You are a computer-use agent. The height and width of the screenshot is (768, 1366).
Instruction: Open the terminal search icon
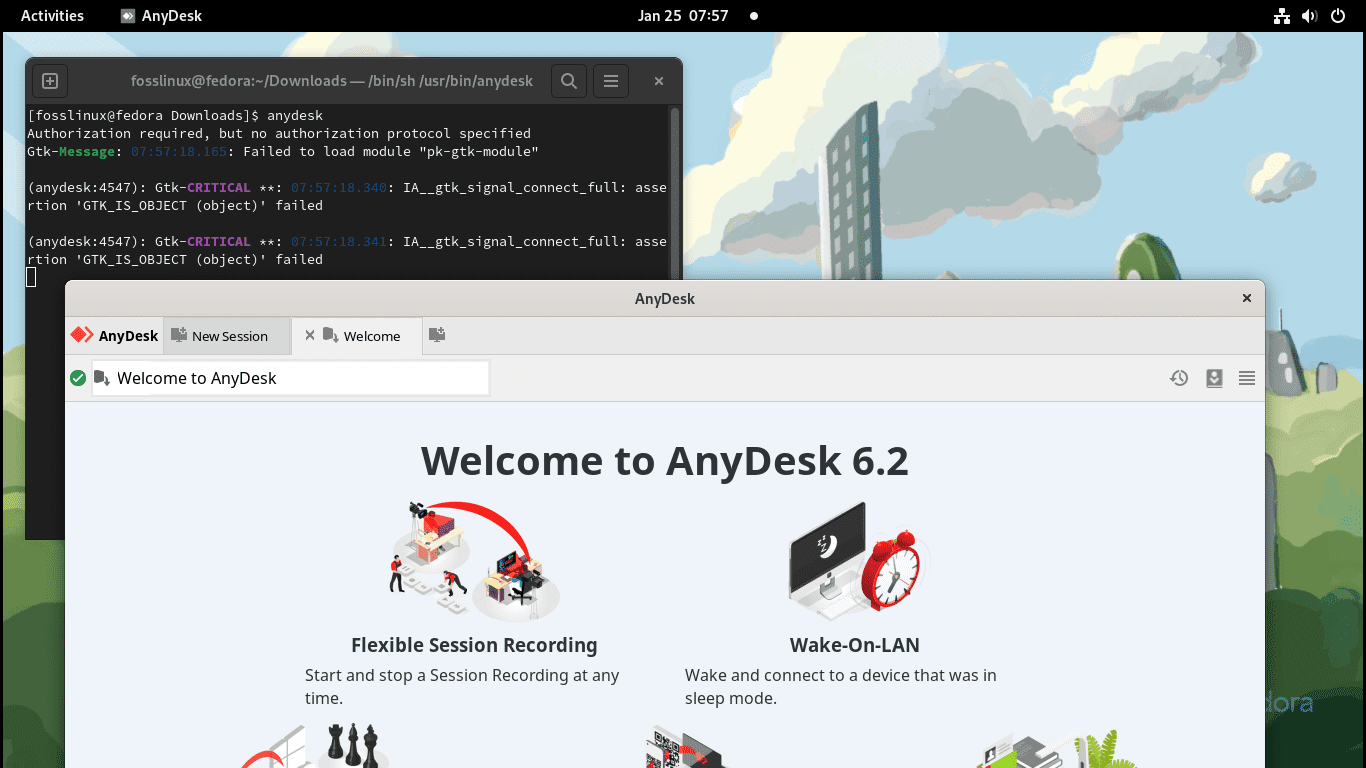point(568,81)
